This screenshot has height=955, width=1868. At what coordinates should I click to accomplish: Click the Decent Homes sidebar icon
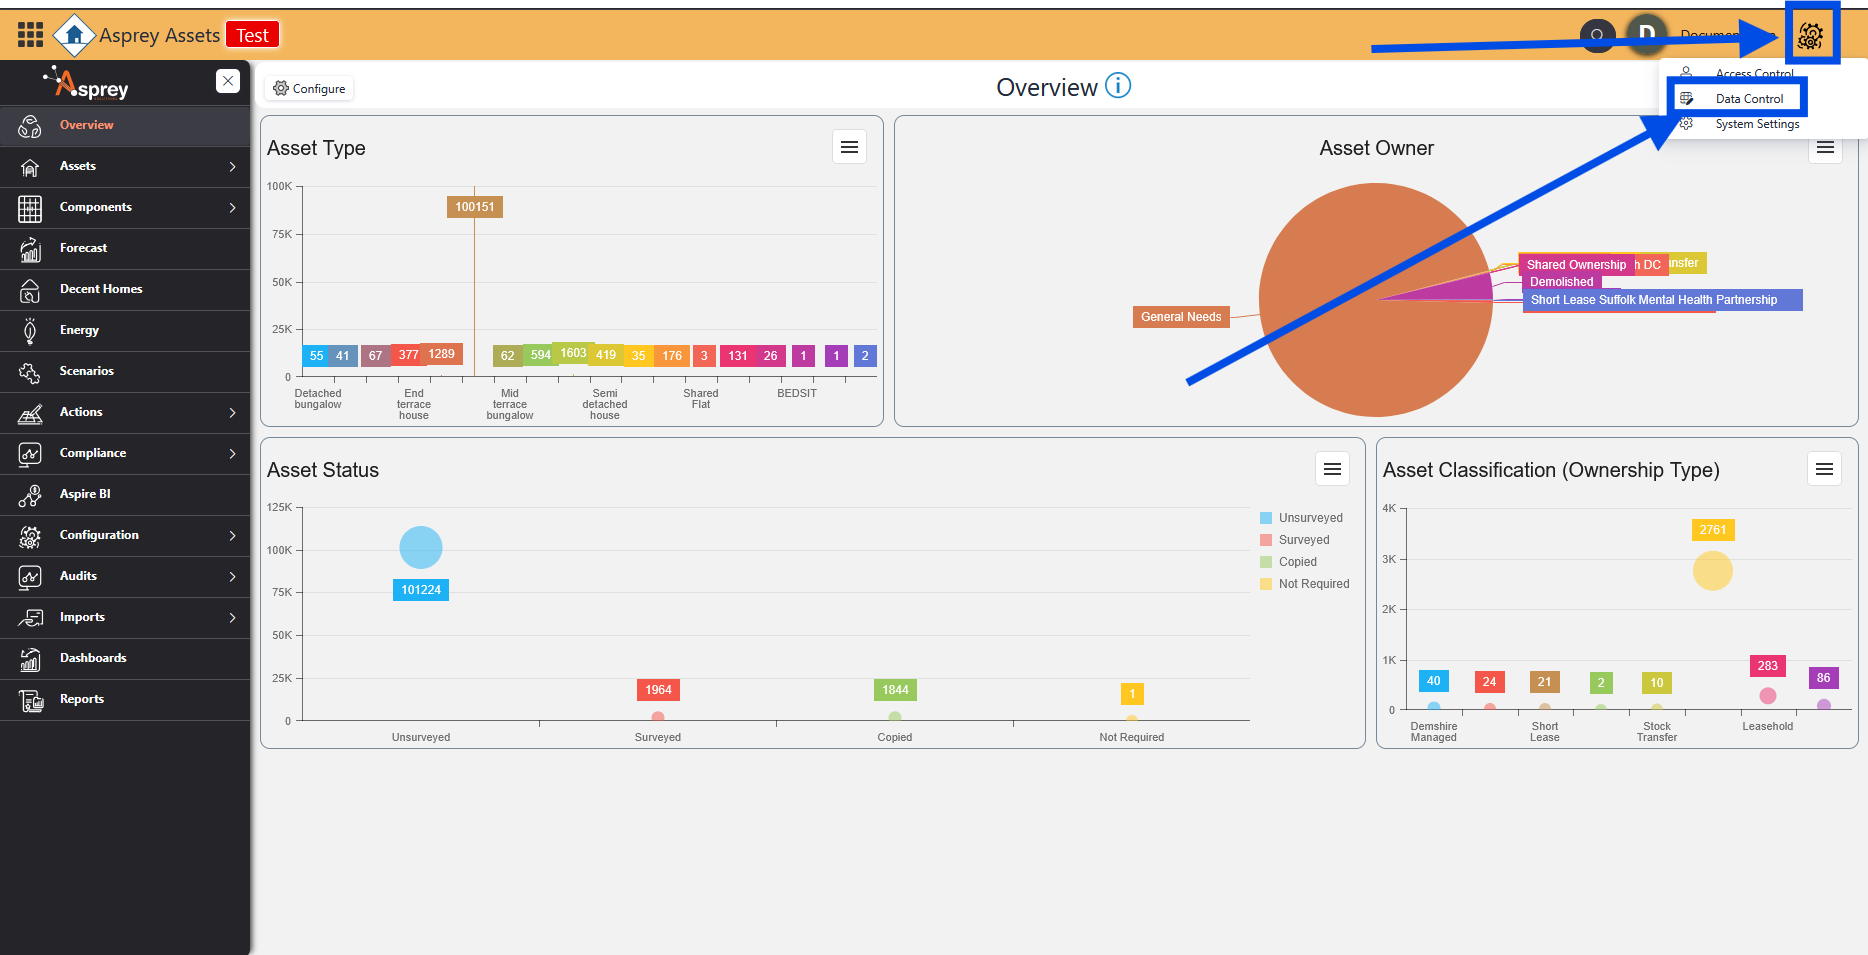pyautogui.click(x=30, y=290)
